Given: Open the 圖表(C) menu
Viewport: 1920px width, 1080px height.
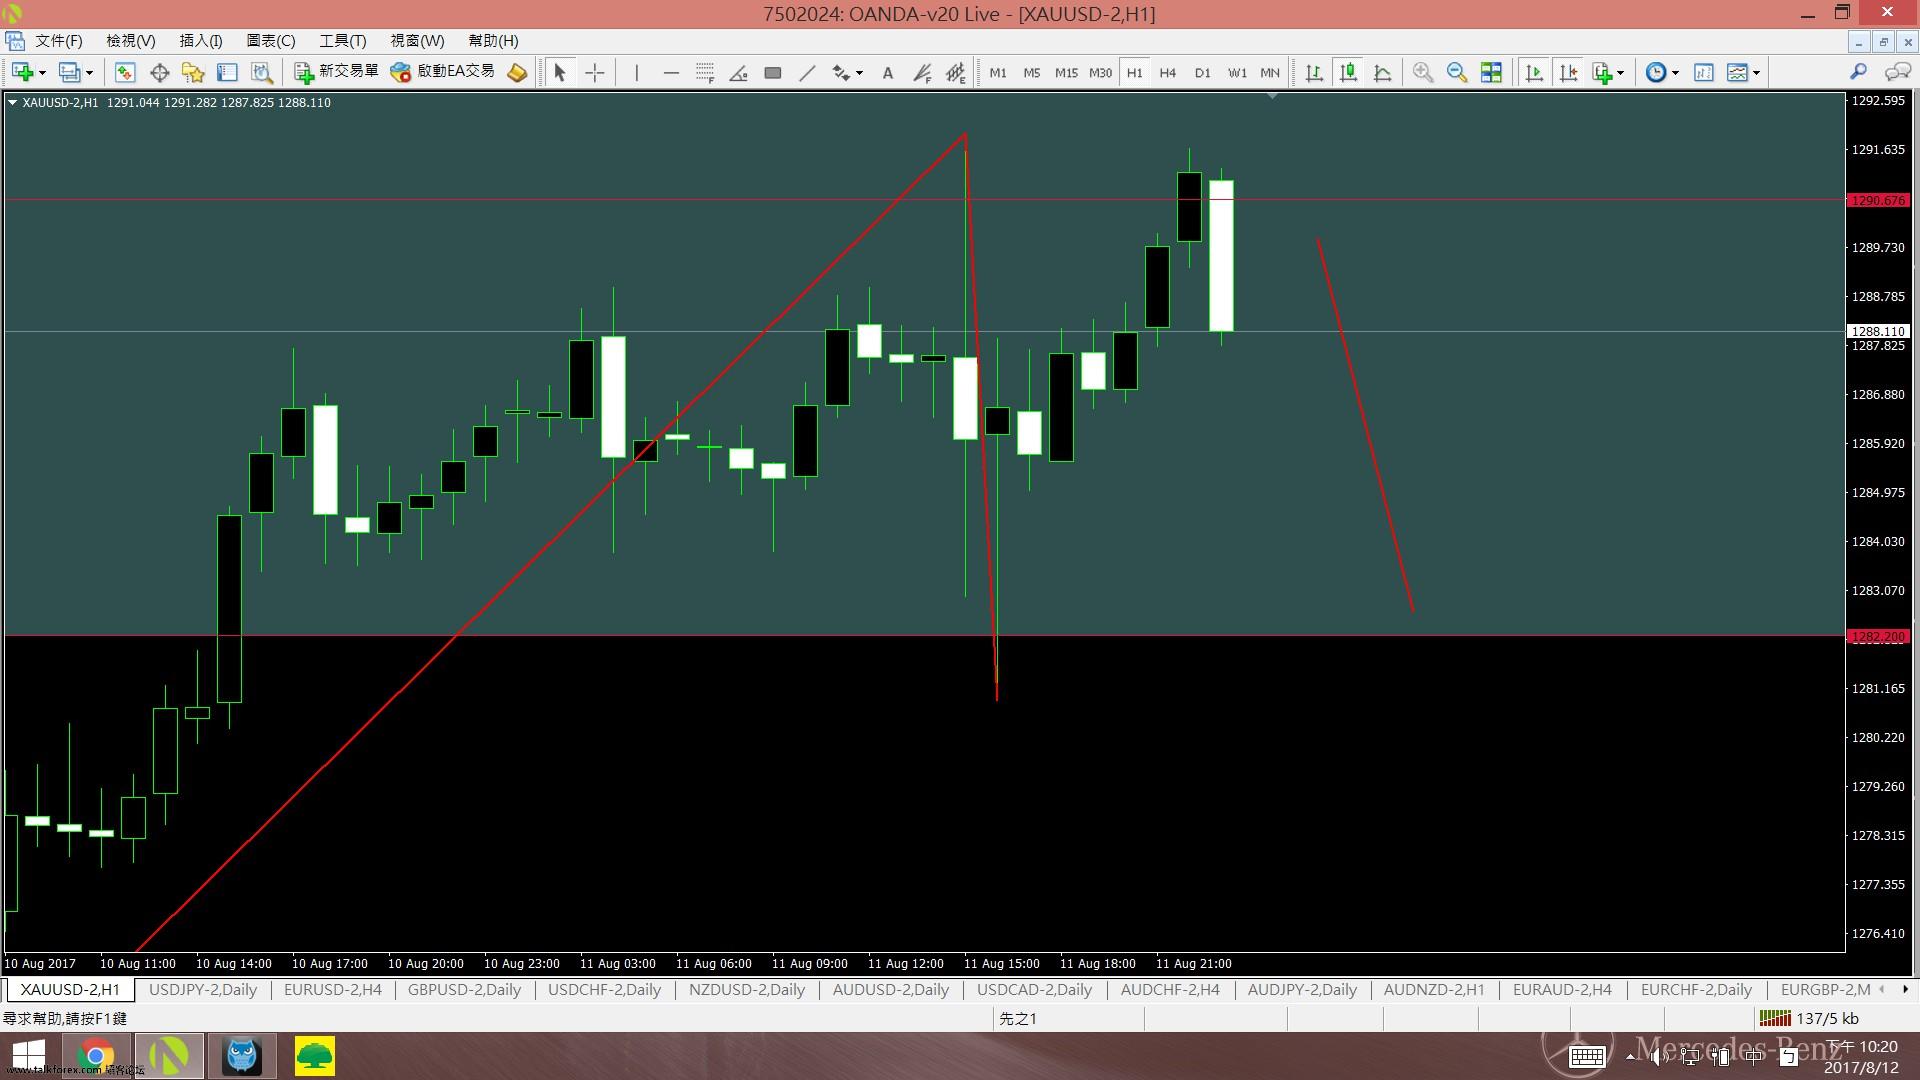Looking at the screenshot, I should [271, 41].
